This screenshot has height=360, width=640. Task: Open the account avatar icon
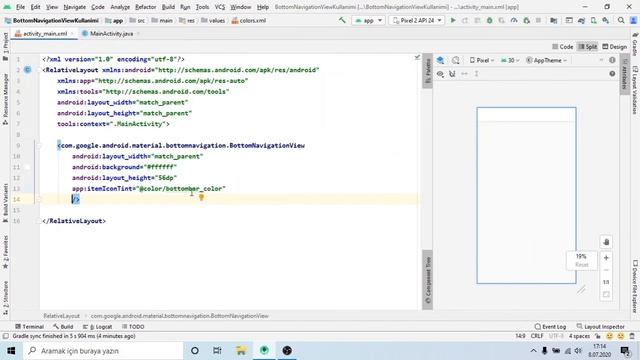coord(633,20)
